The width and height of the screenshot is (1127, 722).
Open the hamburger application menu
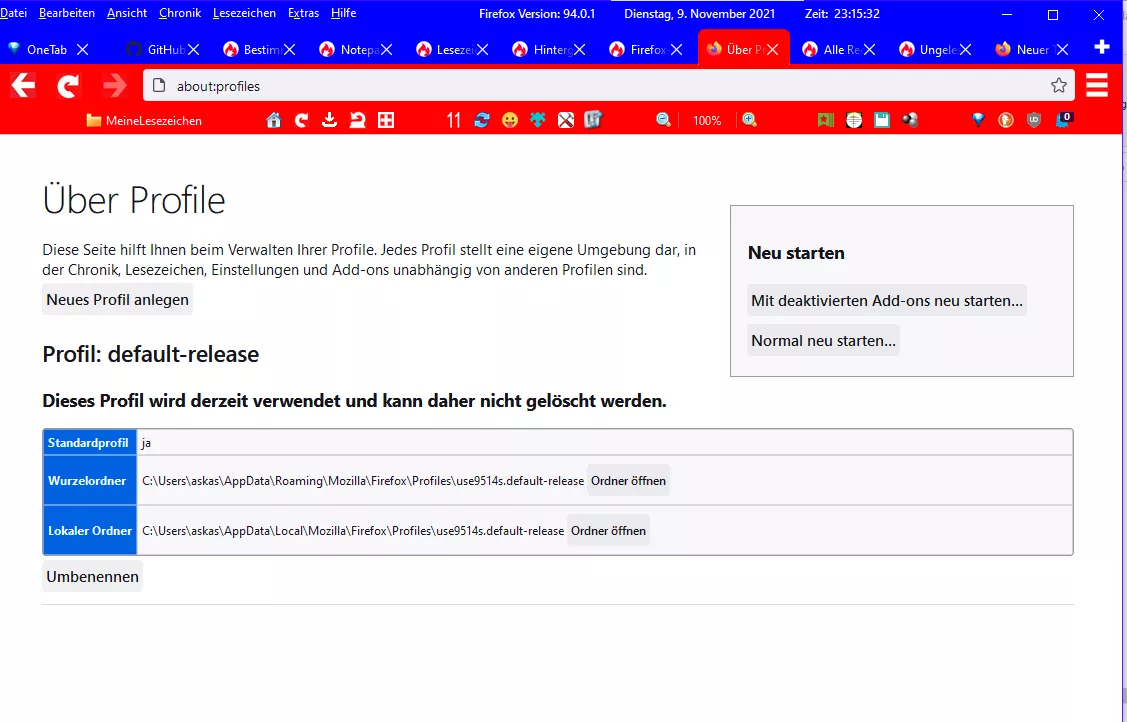point(1097,85)
